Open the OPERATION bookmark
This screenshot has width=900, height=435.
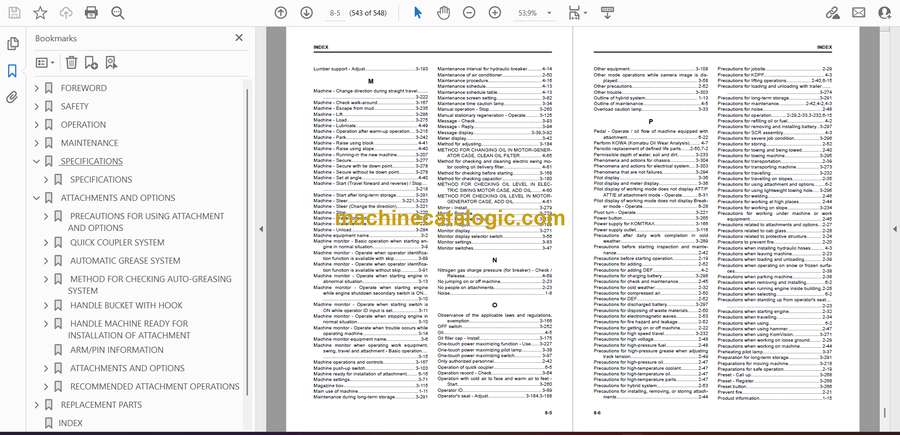(83, 125)
